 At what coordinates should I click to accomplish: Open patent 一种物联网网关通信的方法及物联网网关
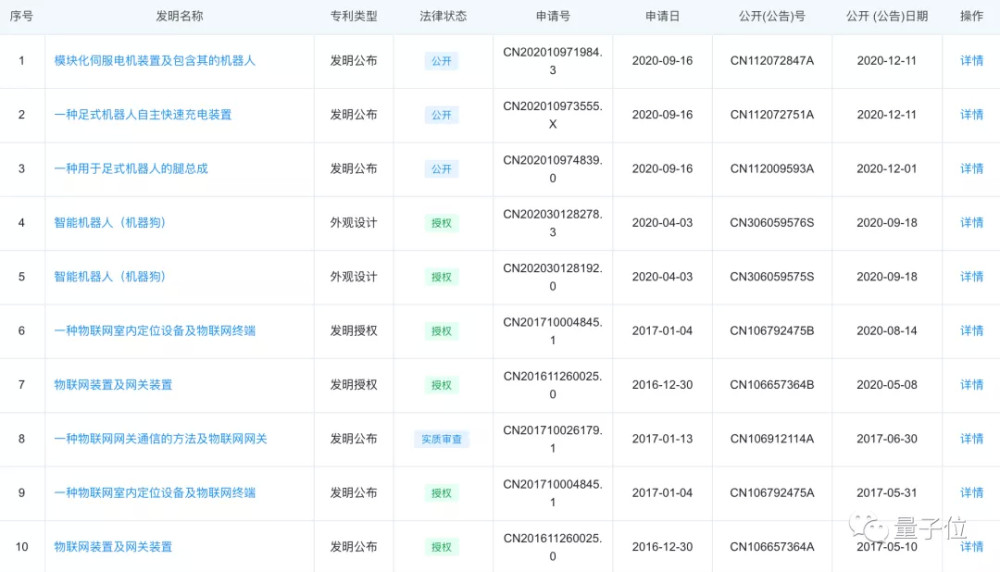[x=161, y=439]
